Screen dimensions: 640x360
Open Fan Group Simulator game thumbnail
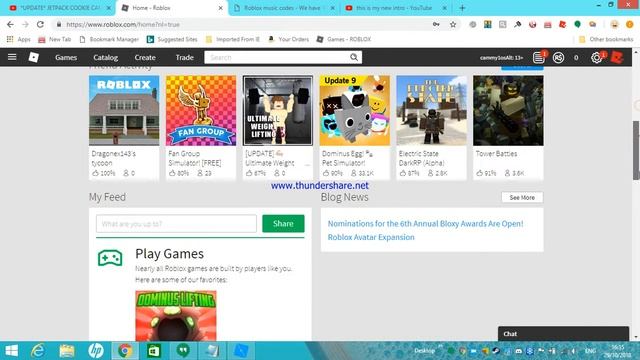pos(201,110)
